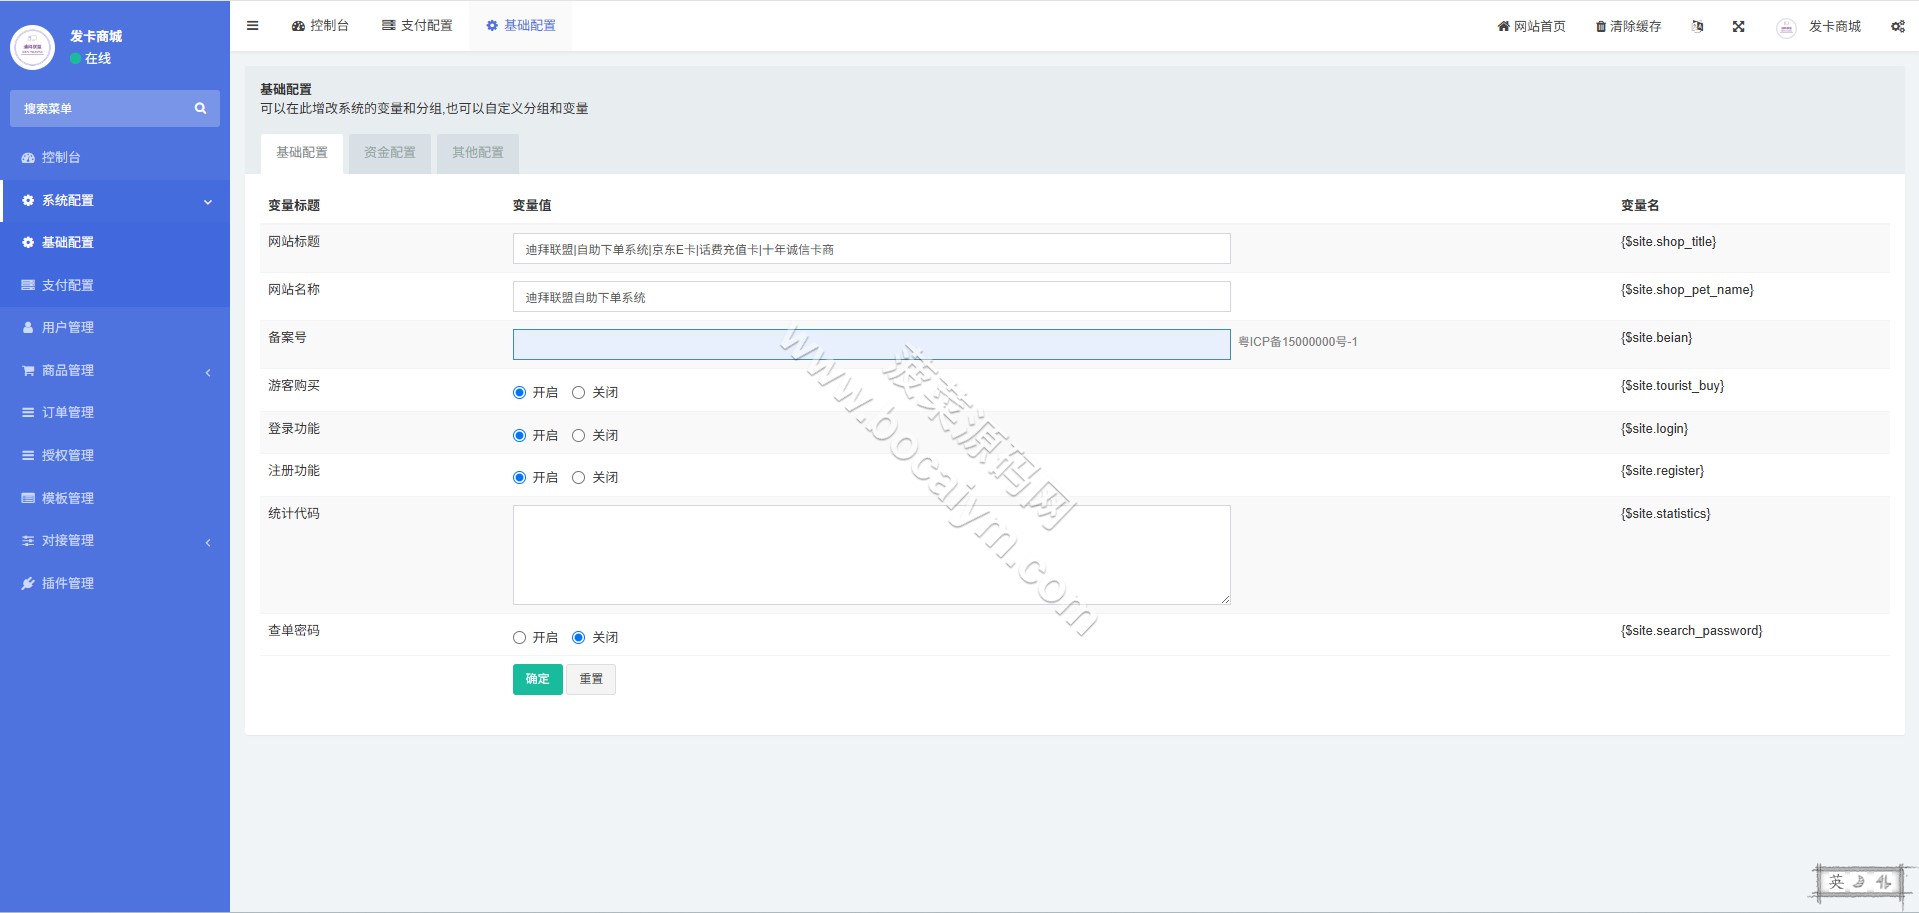Click the 订单管理 list icon in sidebar

[x=28, y=412]
